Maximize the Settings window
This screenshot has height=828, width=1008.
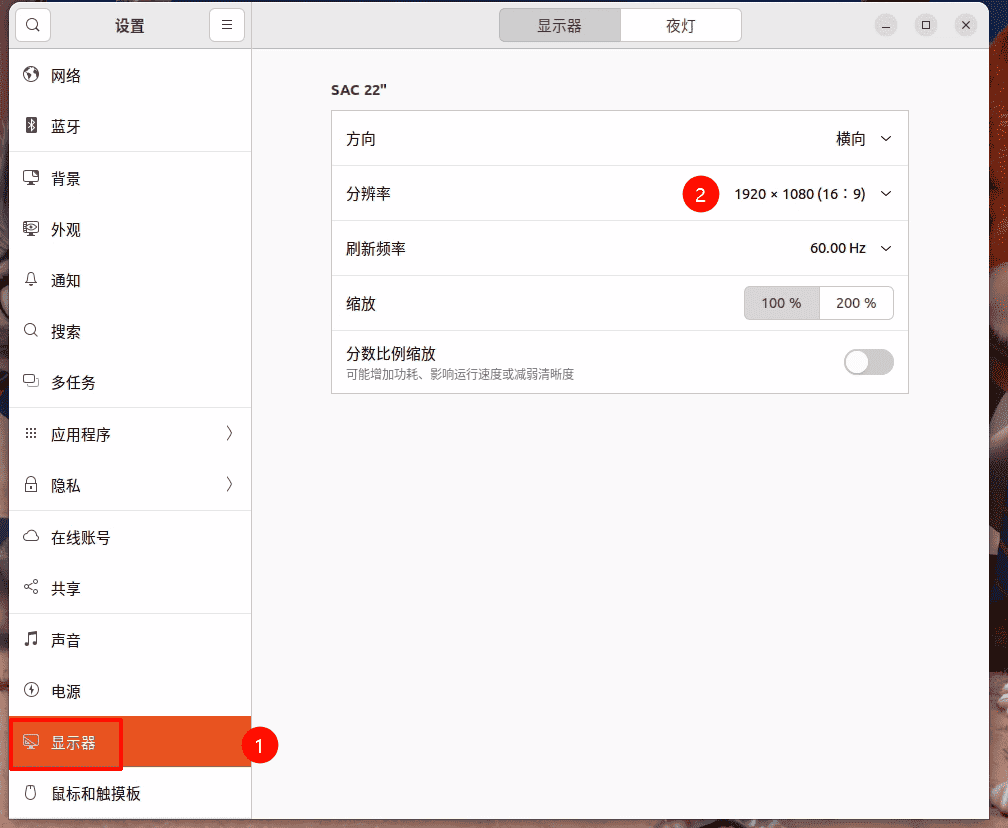[x=926, y=25]
